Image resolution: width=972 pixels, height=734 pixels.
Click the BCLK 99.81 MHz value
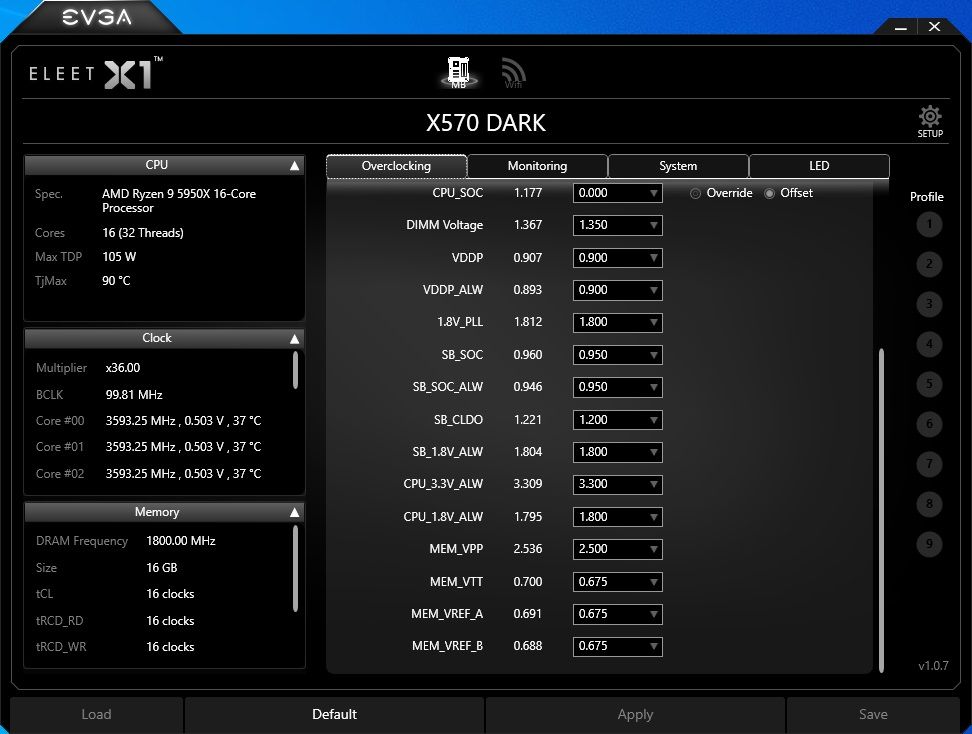(x=134, y=395)
